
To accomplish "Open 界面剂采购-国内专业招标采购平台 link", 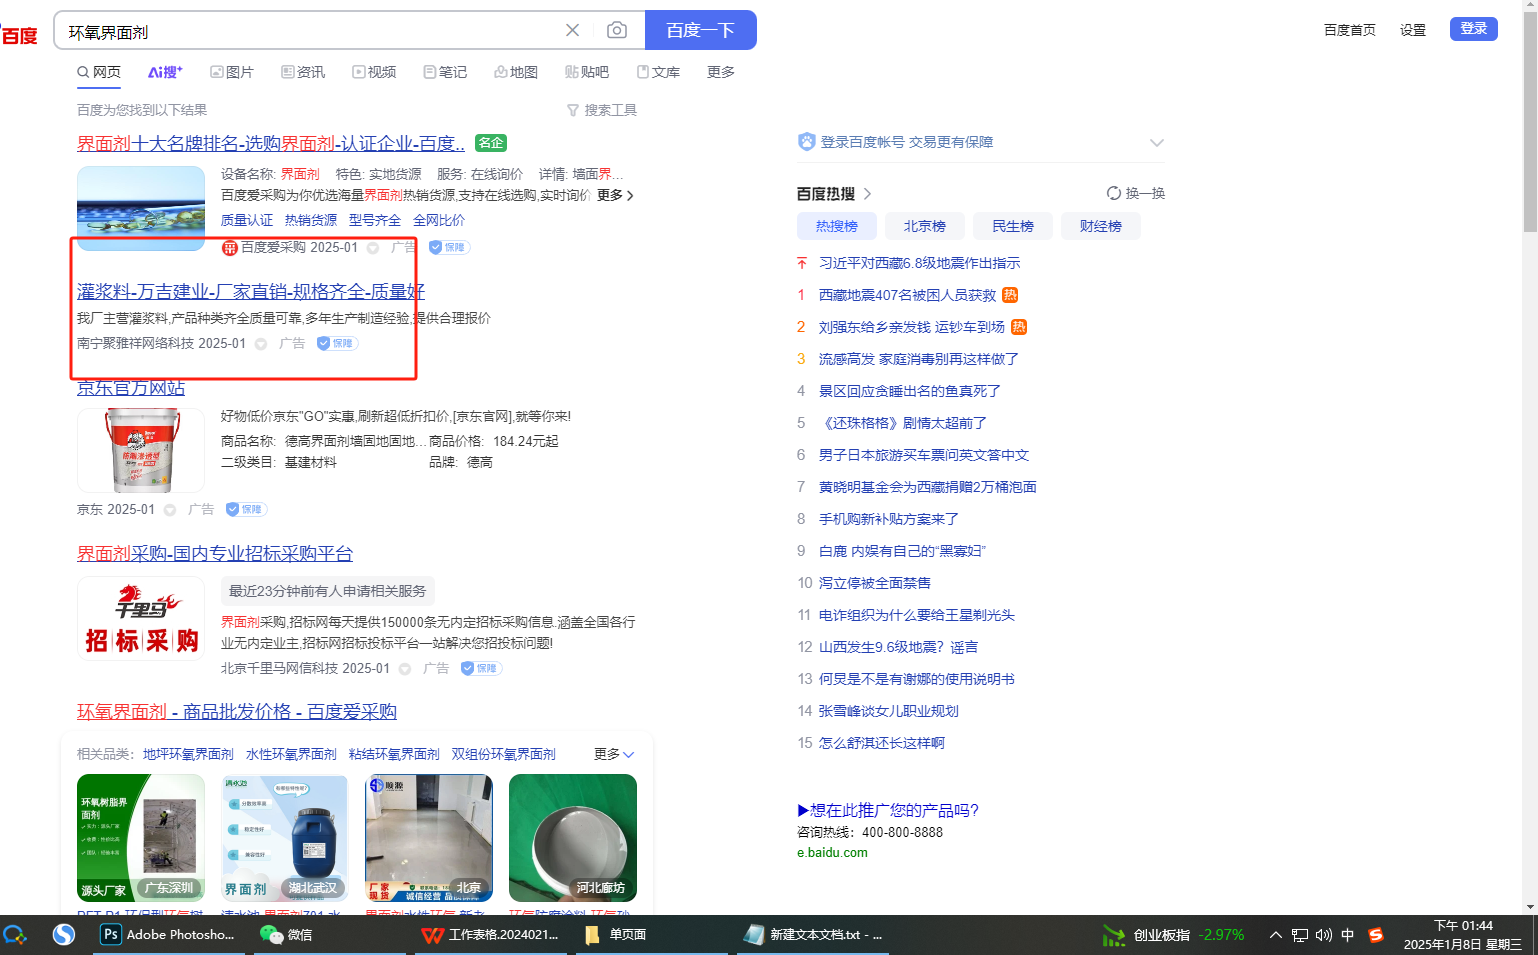I will pyautogui.click(x=215, y=553).
